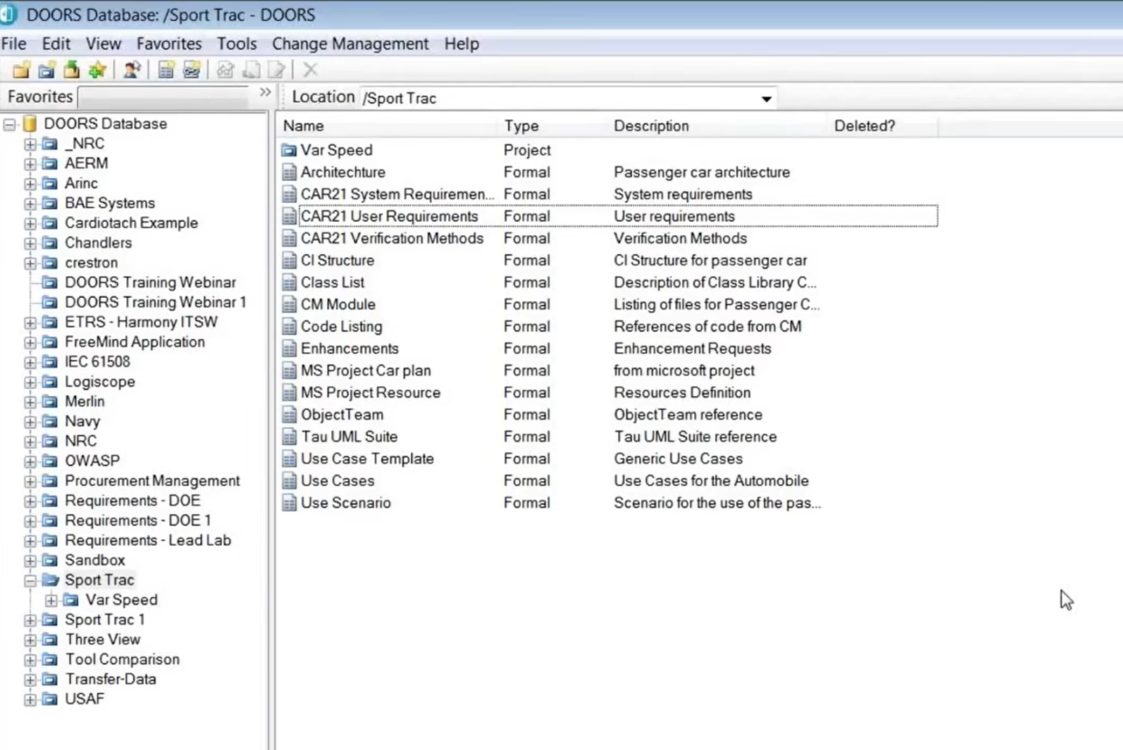Click the New Project toolbar icon
Image resolution: width=1123 pixels, height=750 pixels.
(x=47, y=69)
